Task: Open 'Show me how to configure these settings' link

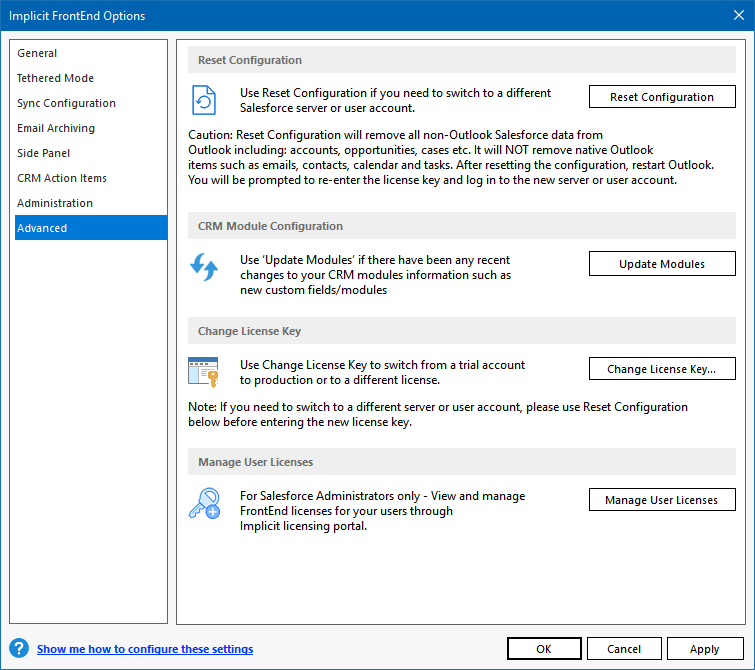Action: (145, 649)
